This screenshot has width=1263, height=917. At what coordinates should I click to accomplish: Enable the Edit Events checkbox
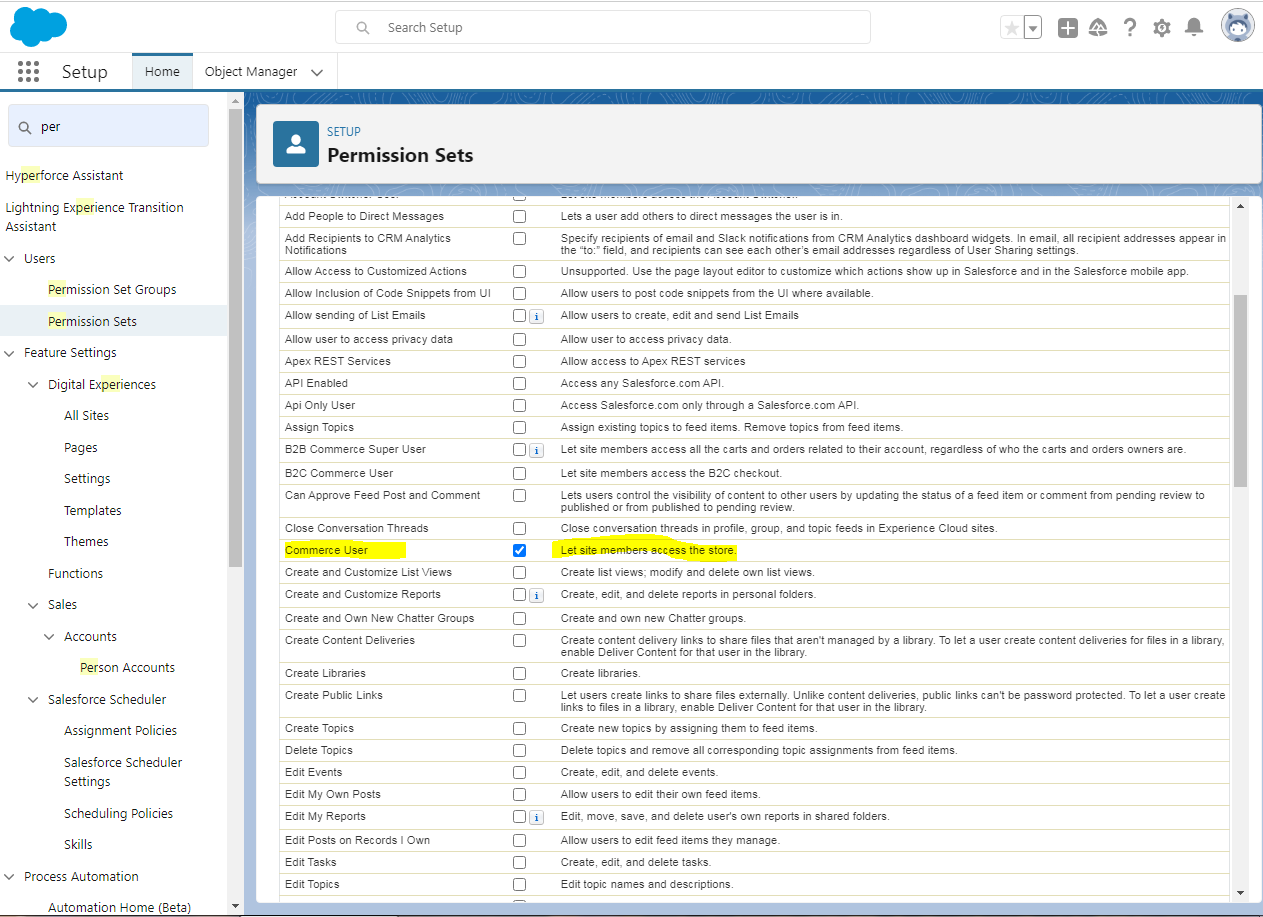coord(519,772)
